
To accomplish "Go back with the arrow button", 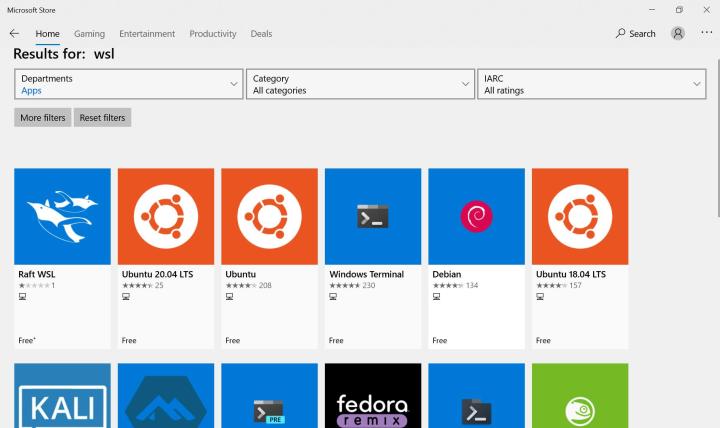I will tap(14, 34).
